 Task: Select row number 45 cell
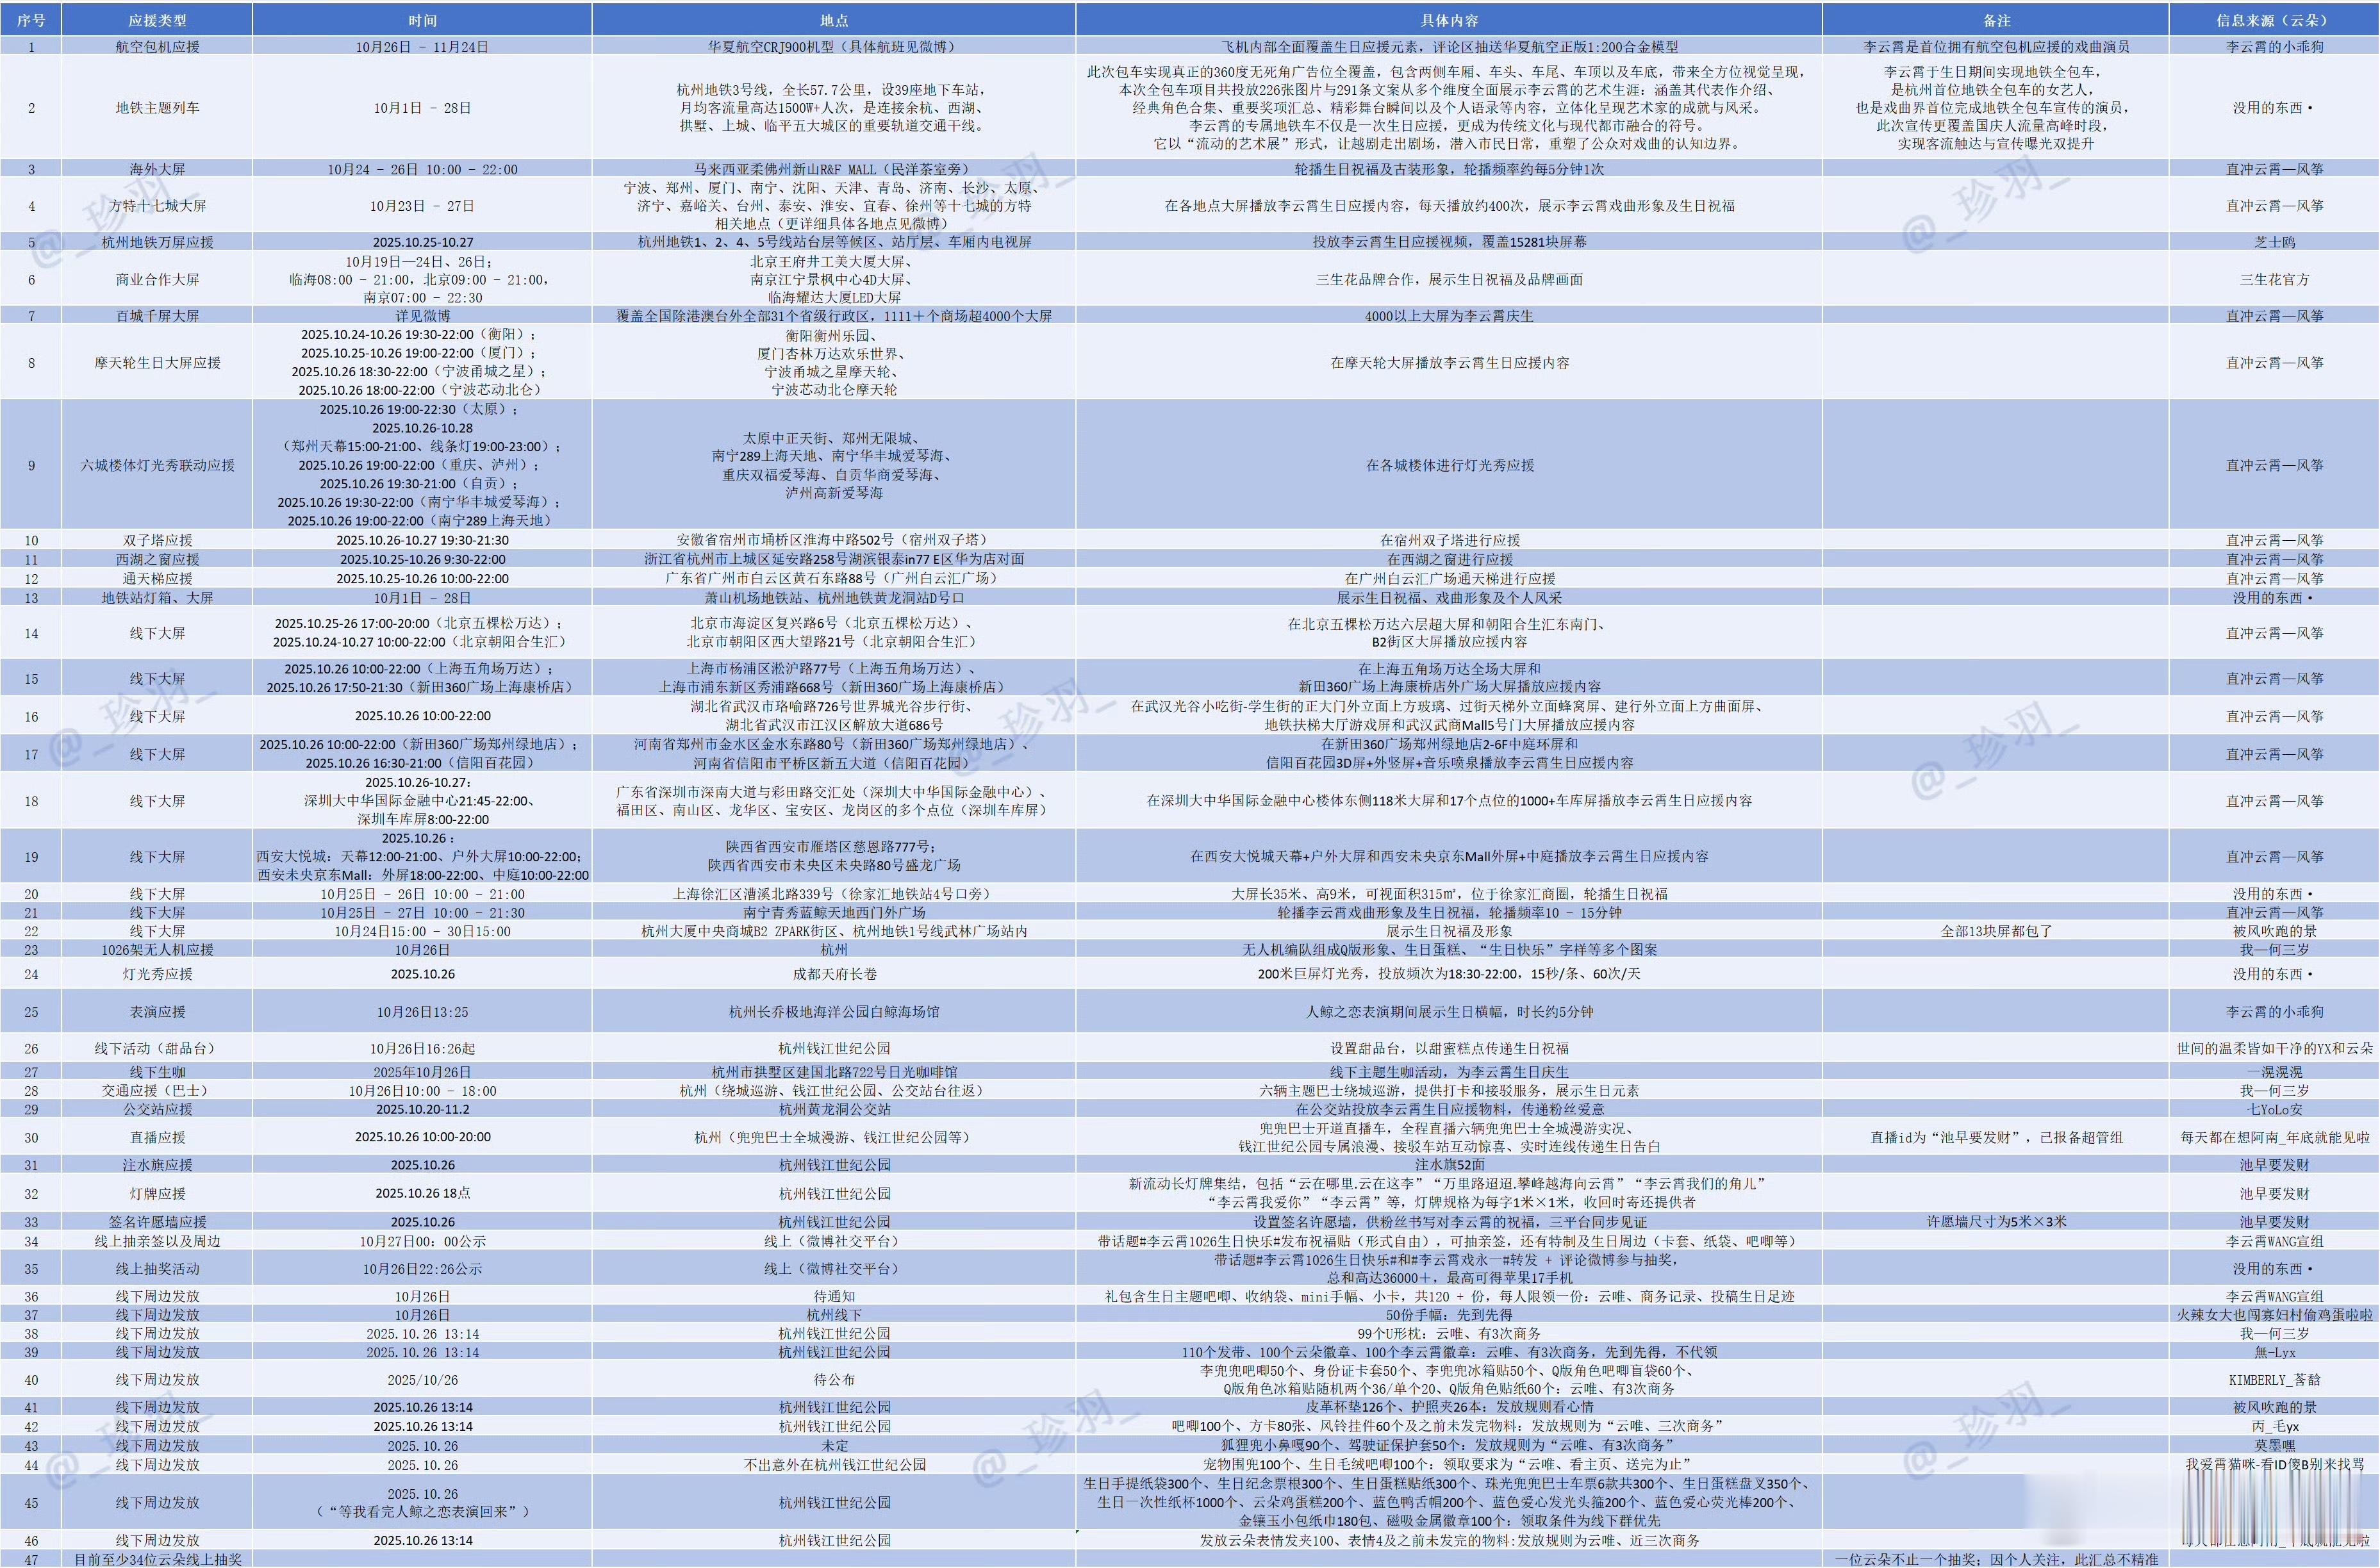(31, 1503)
